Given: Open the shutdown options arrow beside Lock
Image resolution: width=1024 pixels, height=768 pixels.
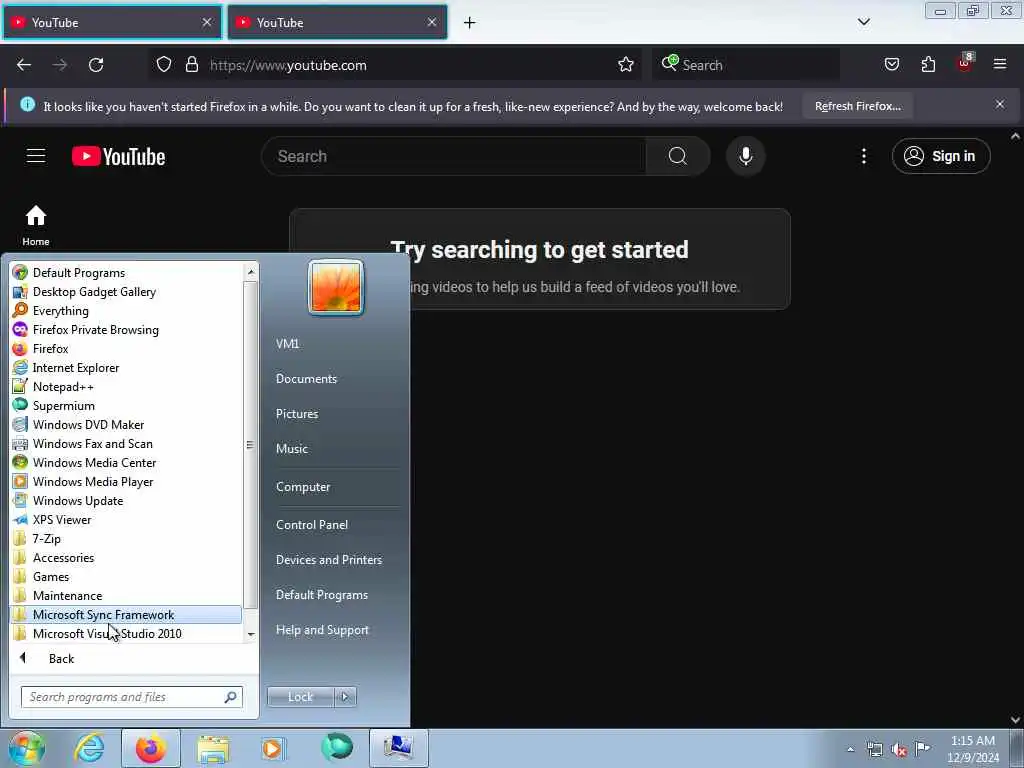Looking at the screenshot, I should (345, 697).
